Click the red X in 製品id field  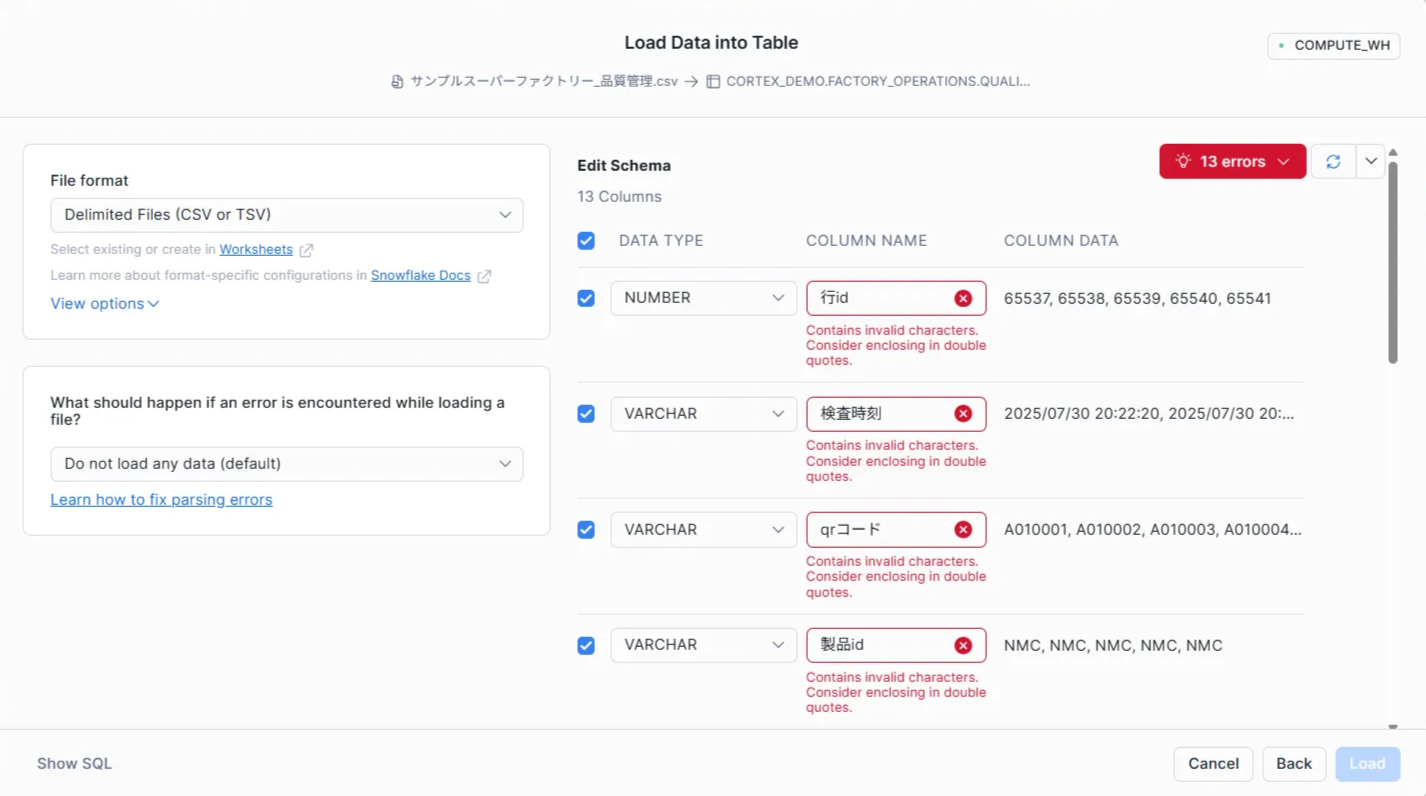pyautogui.click(x=963, y=646)
